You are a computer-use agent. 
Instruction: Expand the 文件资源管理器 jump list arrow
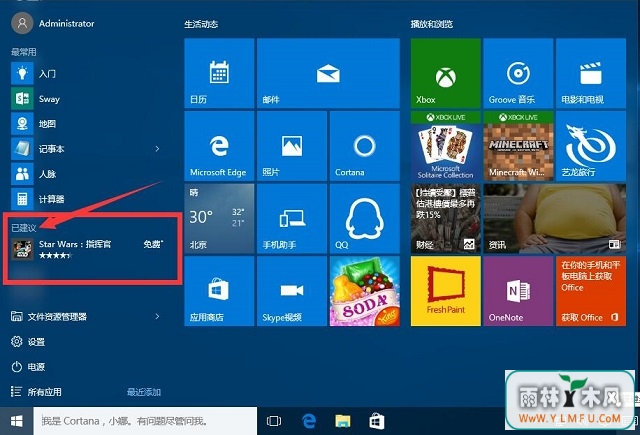click(158, 317)
